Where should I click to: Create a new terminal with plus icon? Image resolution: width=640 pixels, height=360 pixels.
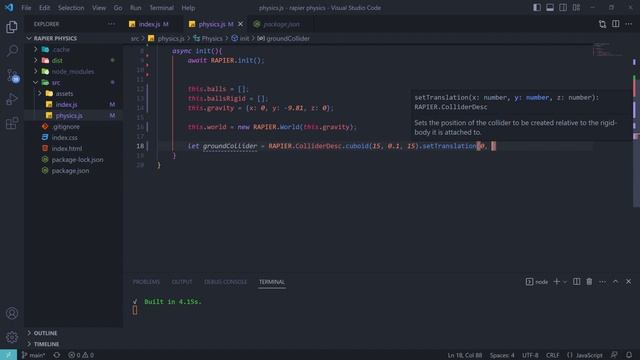(556, 282)
